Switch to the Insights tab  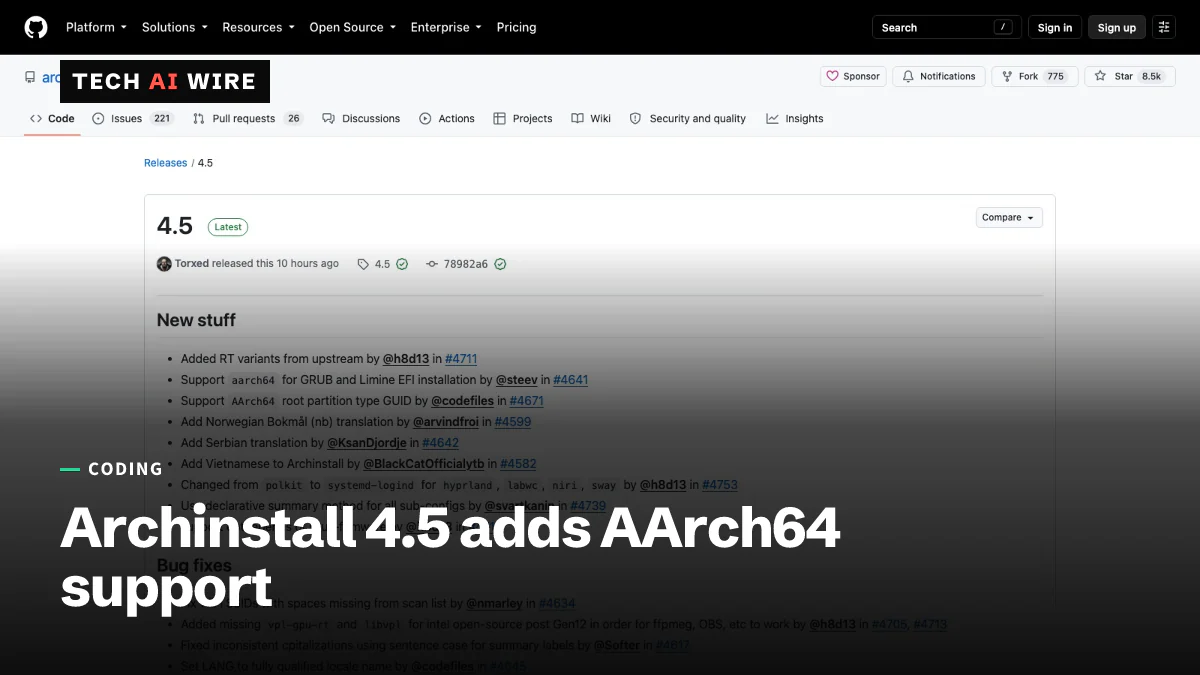[x=795, y=118]
